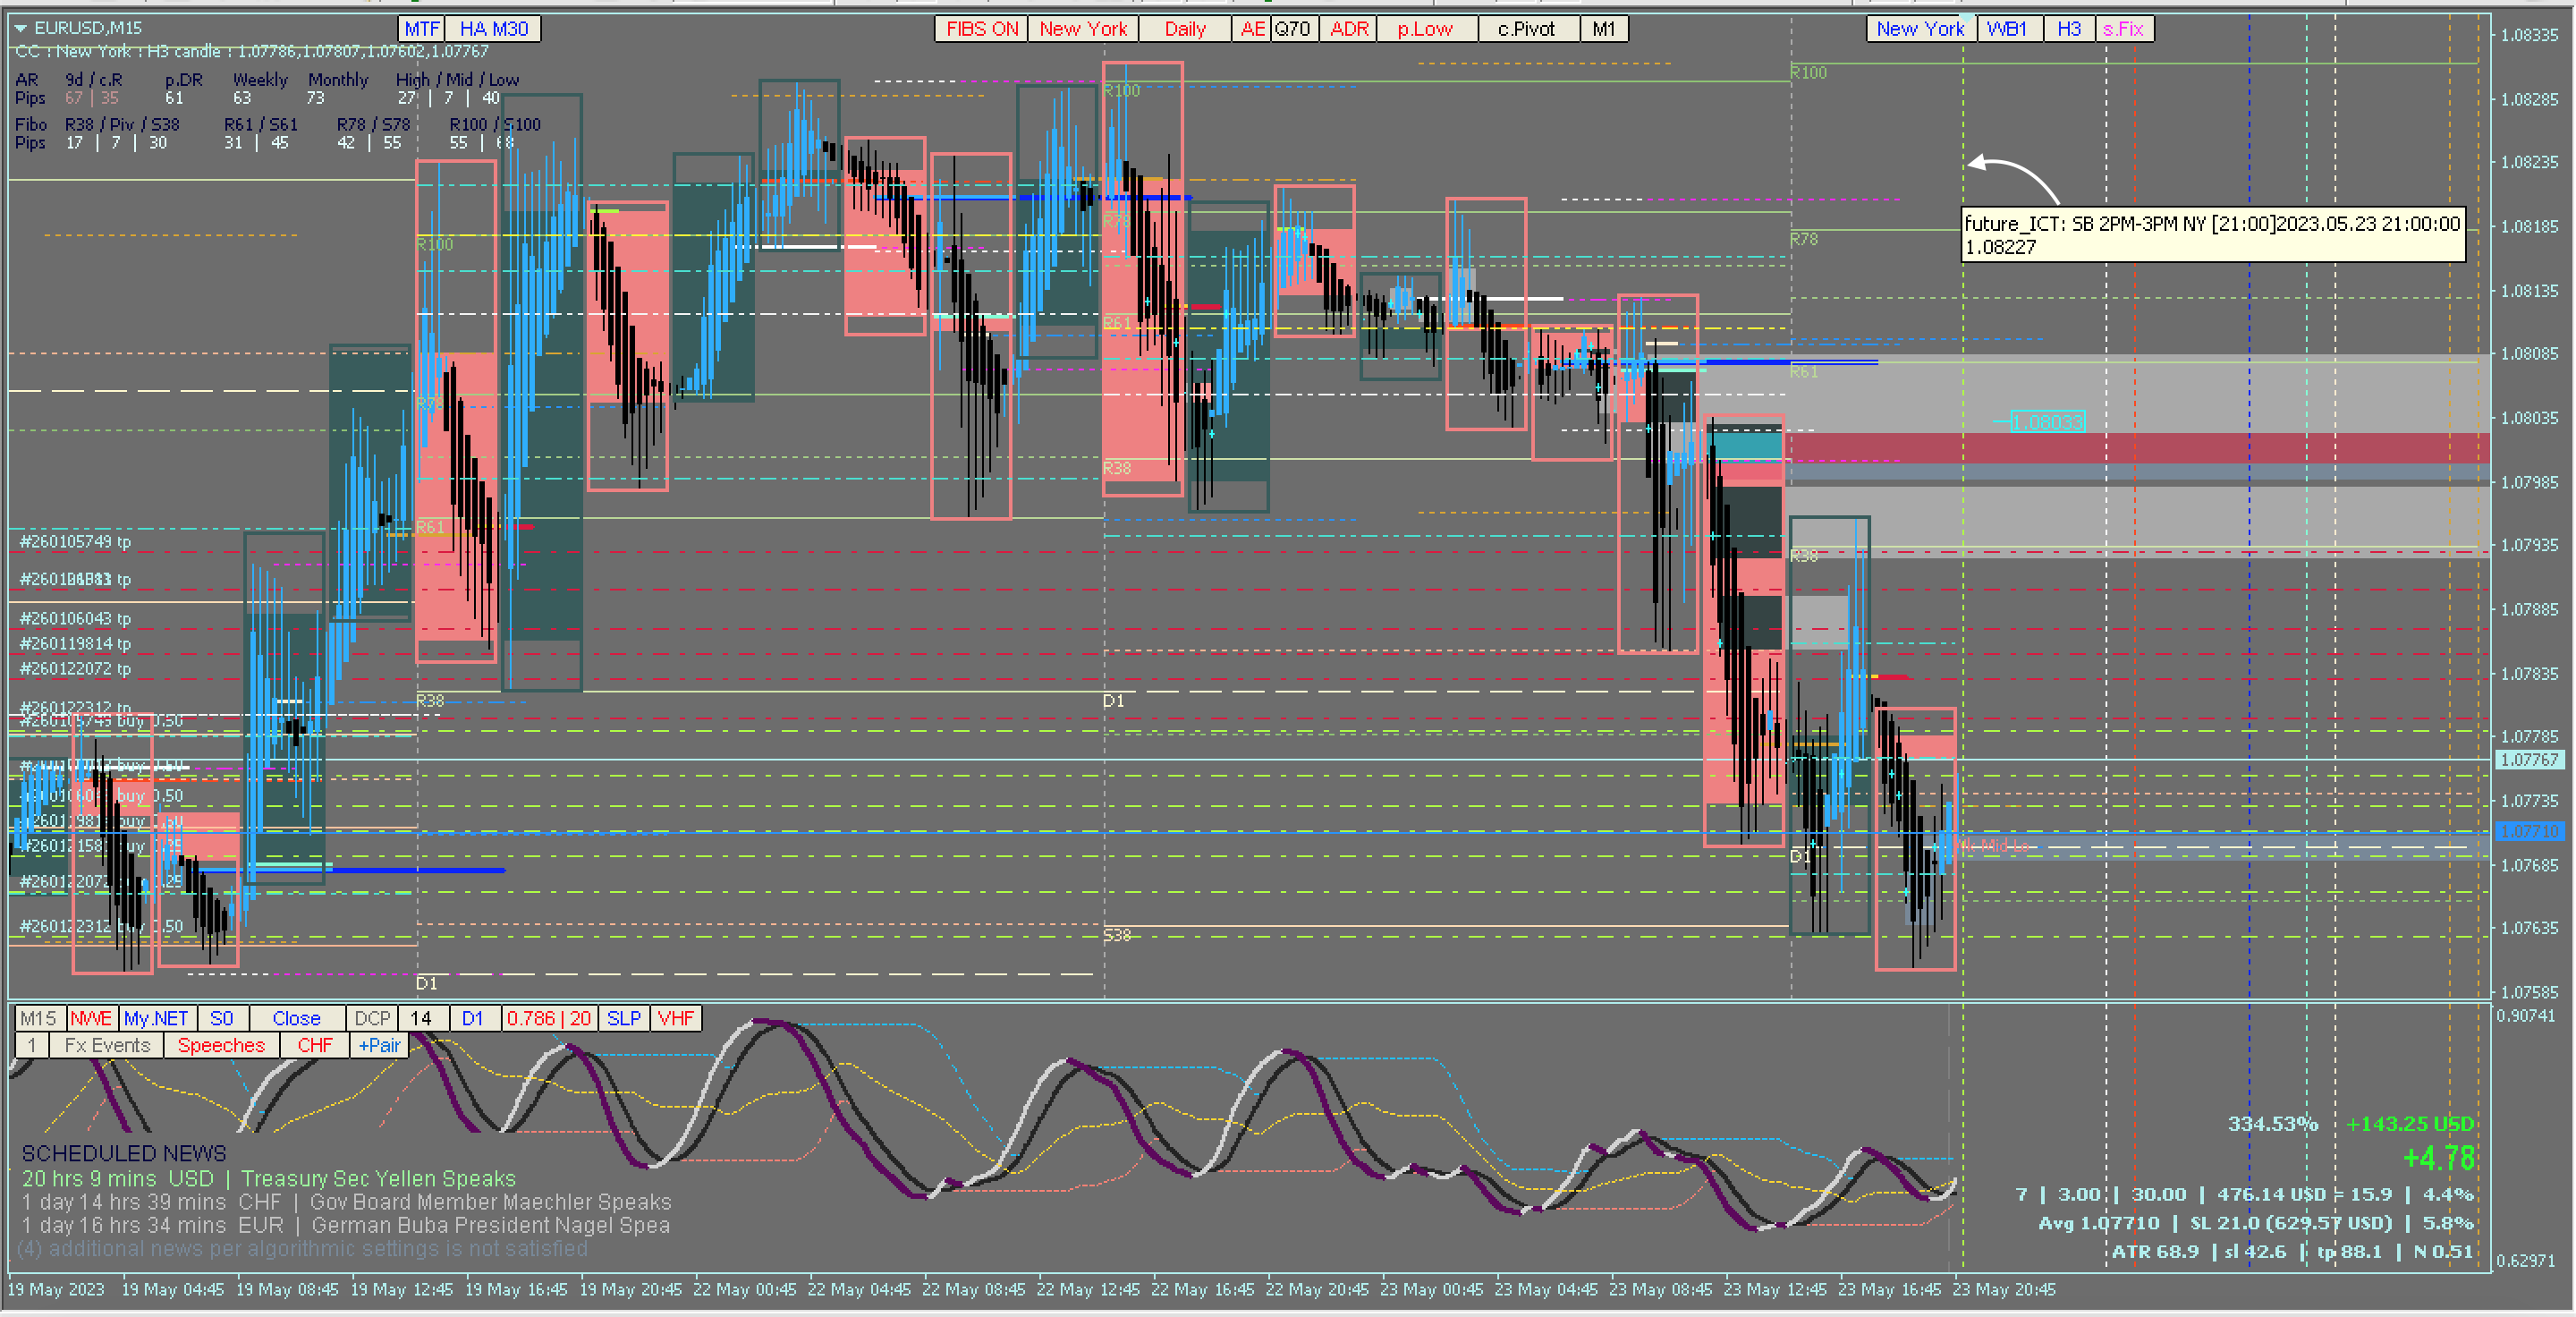Select the Speeches news tab
This screenshot has height=1317, width=2576.
click(x=221, y=1045)
